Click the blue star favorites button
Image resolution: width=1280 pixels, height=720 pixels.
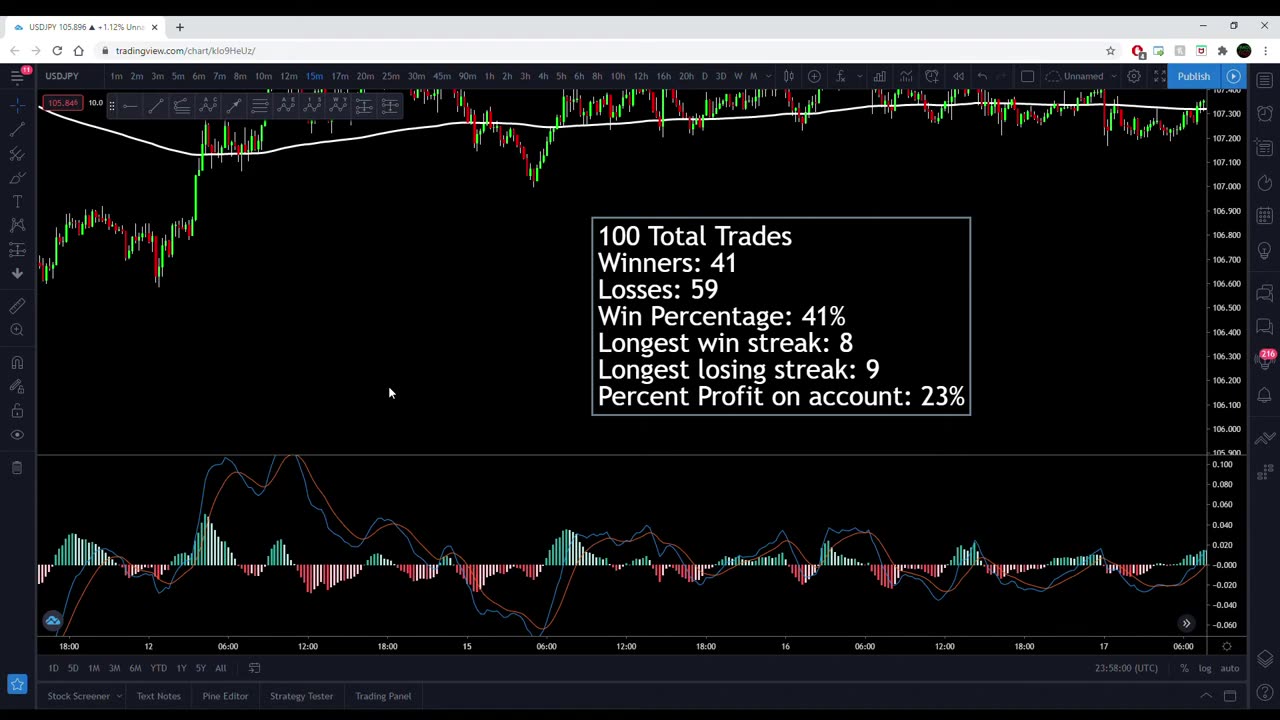coord(17,684)
